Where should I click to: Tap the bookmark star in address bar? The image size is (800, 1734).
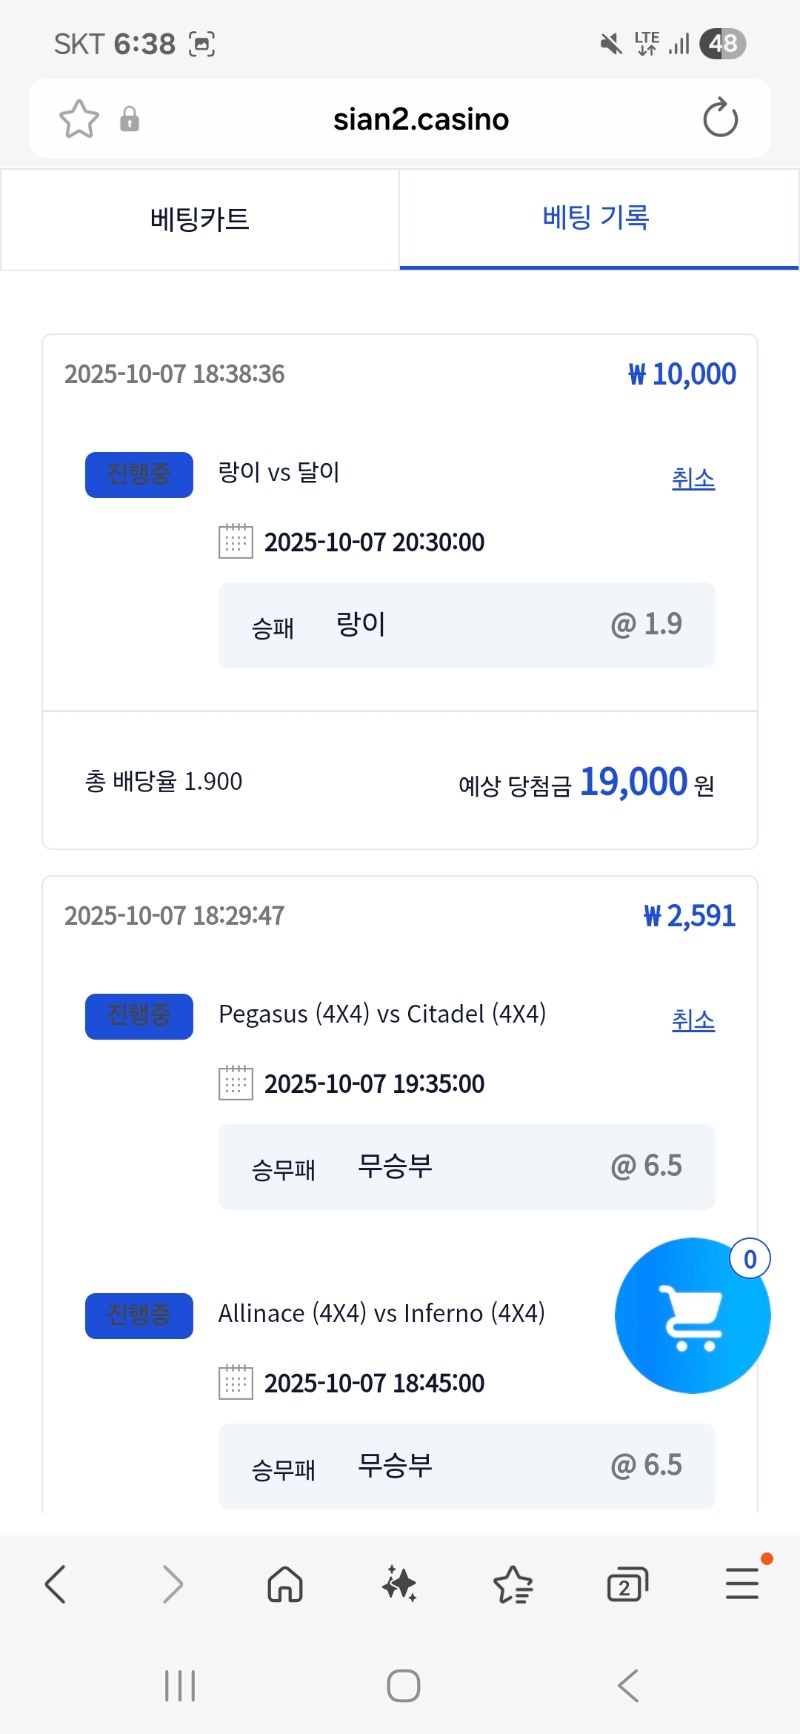coord(79,119)
